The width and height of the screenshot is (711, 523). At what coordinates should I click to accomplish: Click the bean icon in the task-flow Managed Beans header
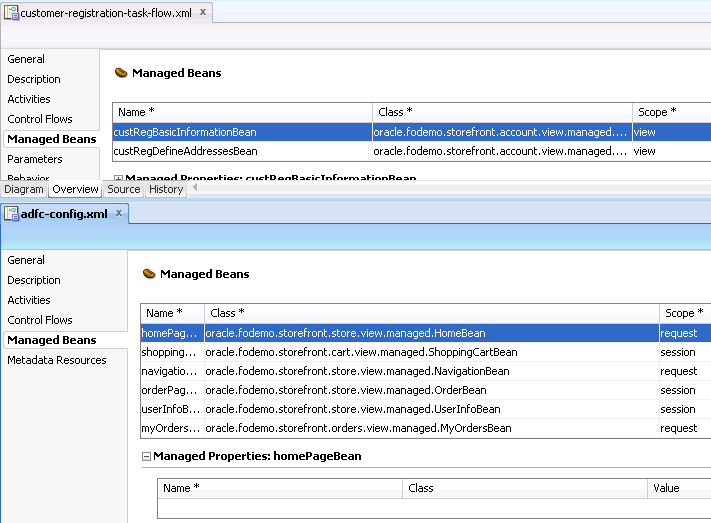pos(121,73)
